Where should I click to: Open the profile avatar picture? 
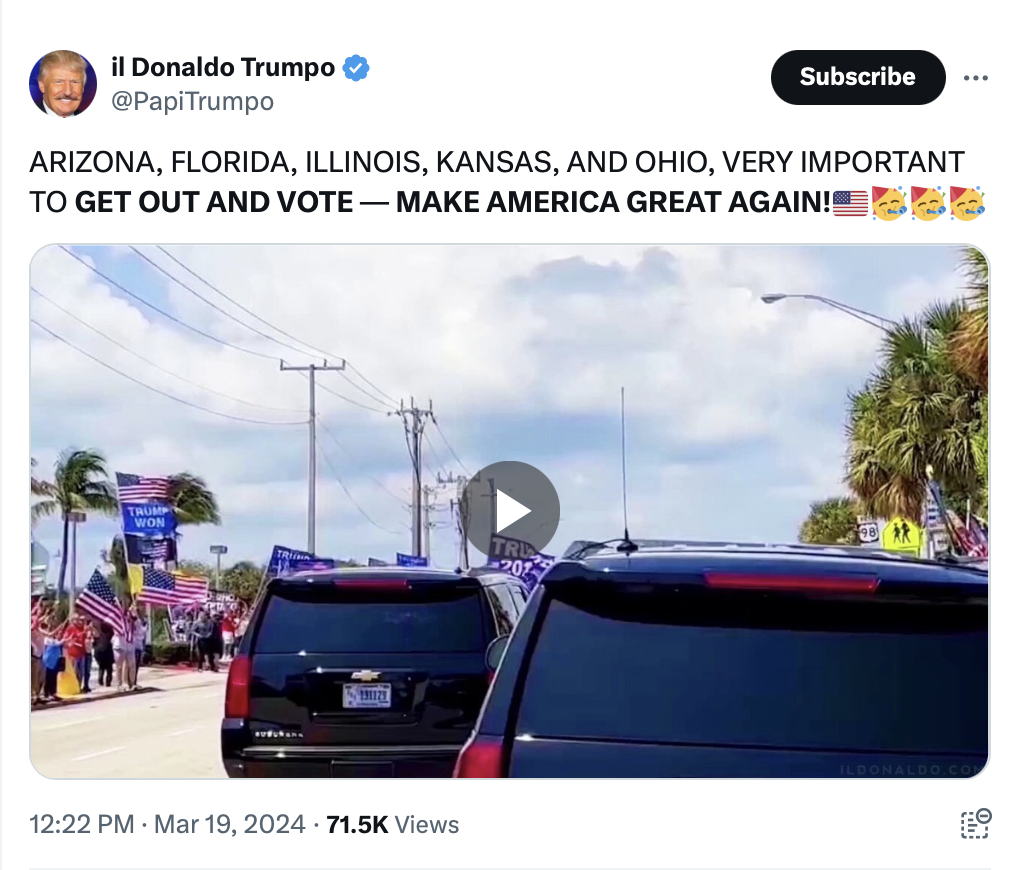(63, 84)
